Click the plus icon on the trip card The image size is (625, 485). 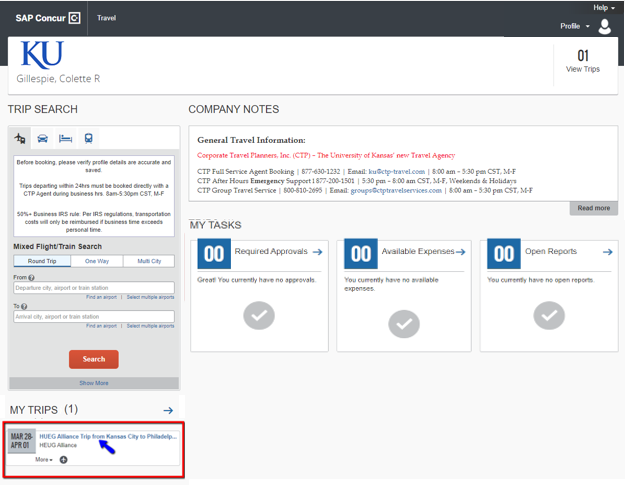(63, 460)
